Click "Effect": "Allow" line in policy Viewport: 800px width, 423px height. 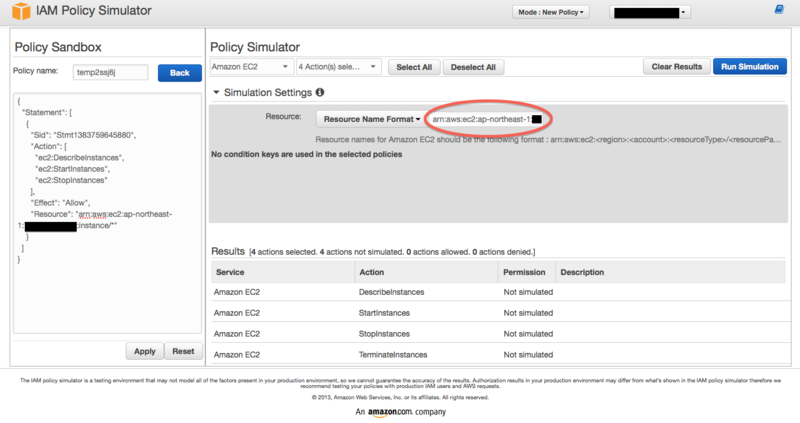60,203
